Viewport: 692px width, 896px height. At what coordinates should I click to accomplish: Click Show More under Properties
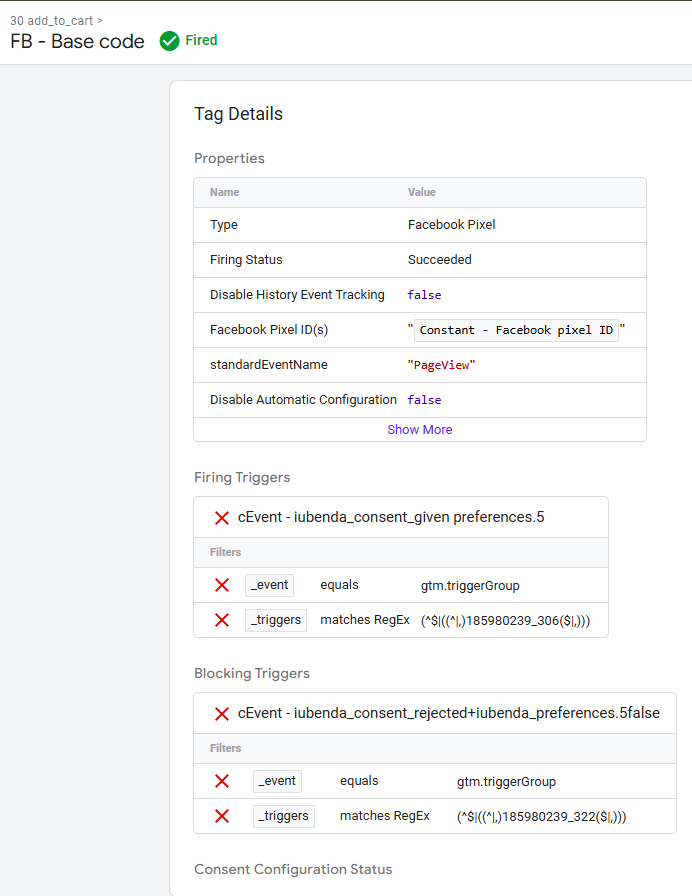[x=419, y=430]
